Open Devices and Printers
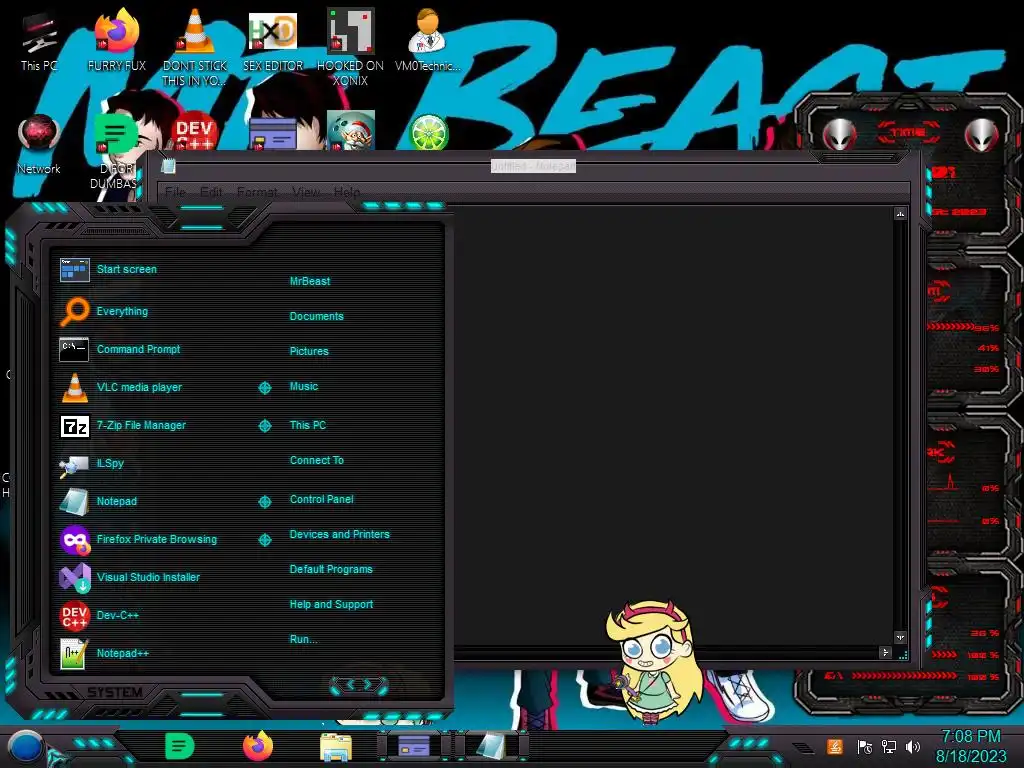Screen dimensions: 1024x768 pos(339,534)
